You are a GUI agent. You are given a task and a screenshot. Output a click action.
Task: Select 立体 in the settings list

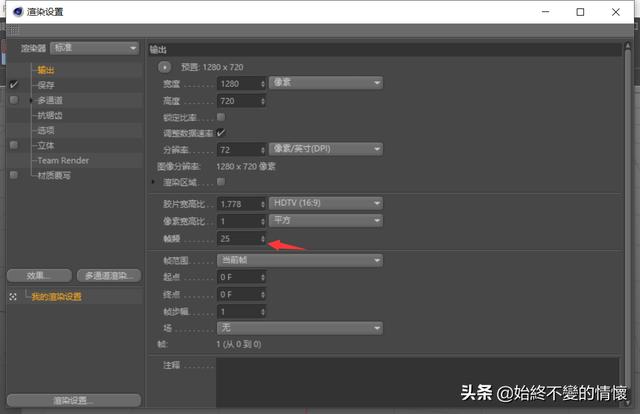point(46,146)
